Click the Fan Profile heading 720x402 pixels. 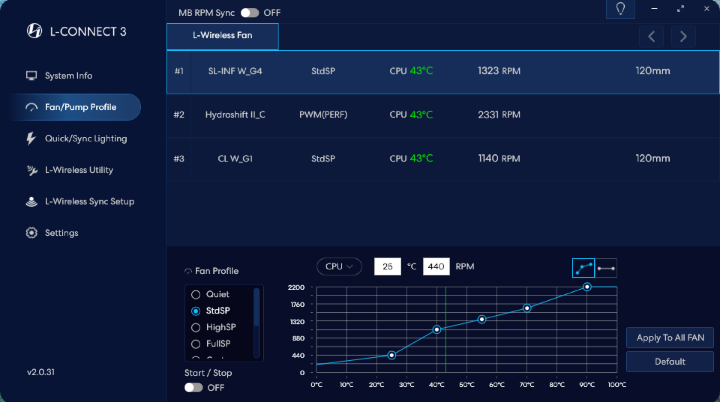[x=217, y=271]
